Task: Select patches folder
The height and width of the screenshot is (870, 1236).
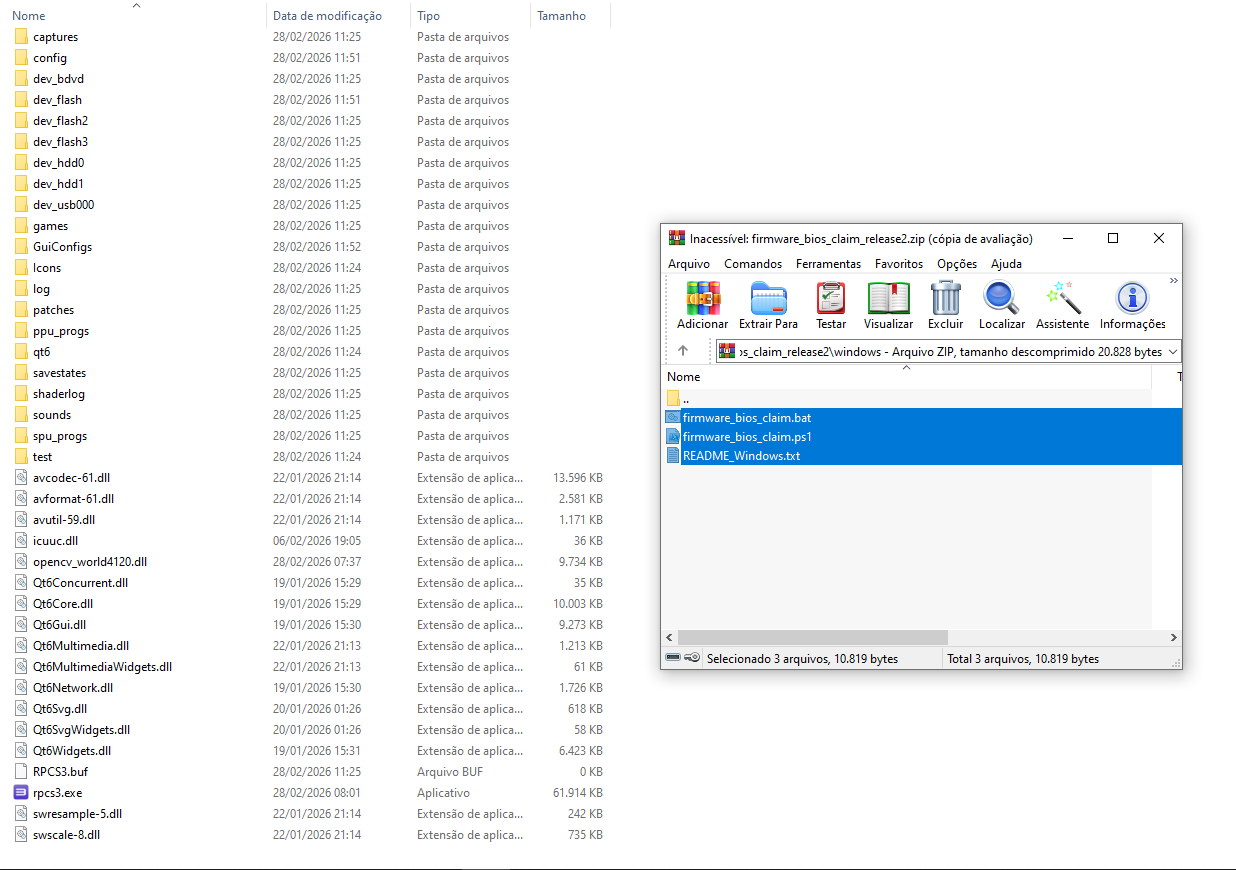Action: [x=53, y=310]
